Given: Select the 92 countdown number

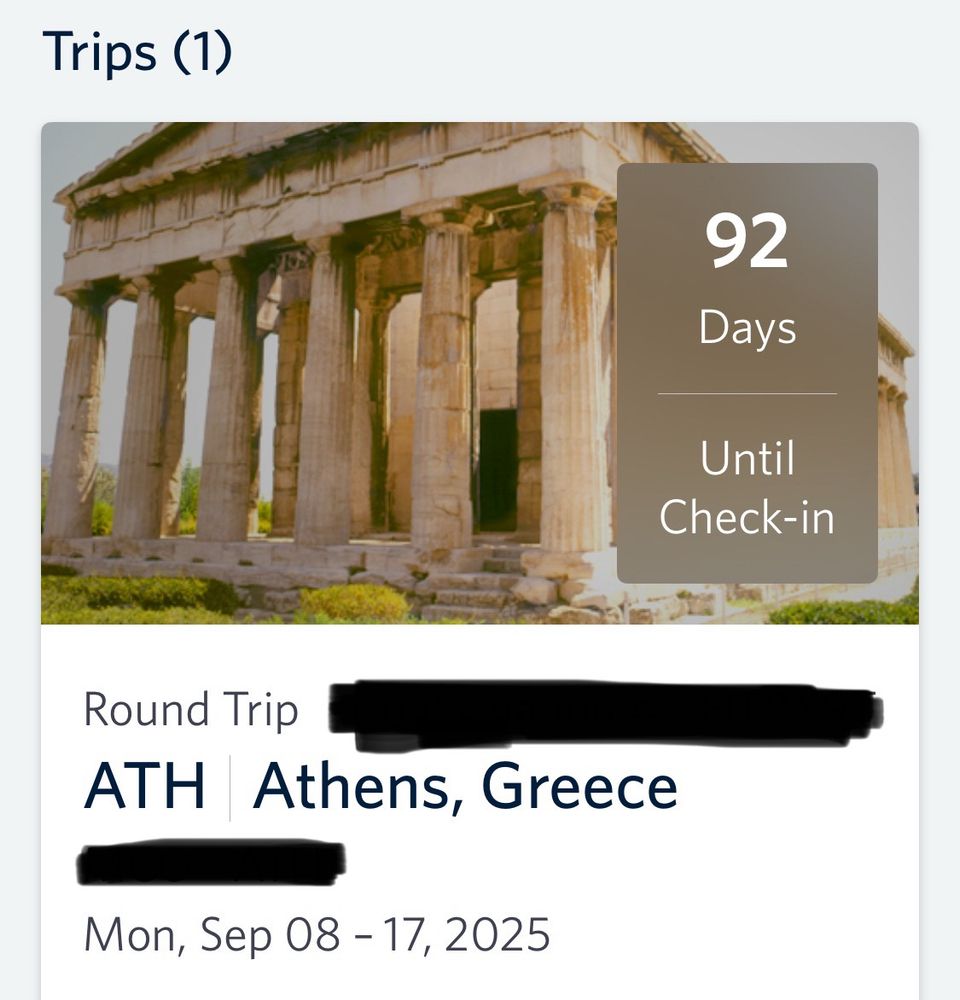Looking at the screenshot, I should (747, 240).
